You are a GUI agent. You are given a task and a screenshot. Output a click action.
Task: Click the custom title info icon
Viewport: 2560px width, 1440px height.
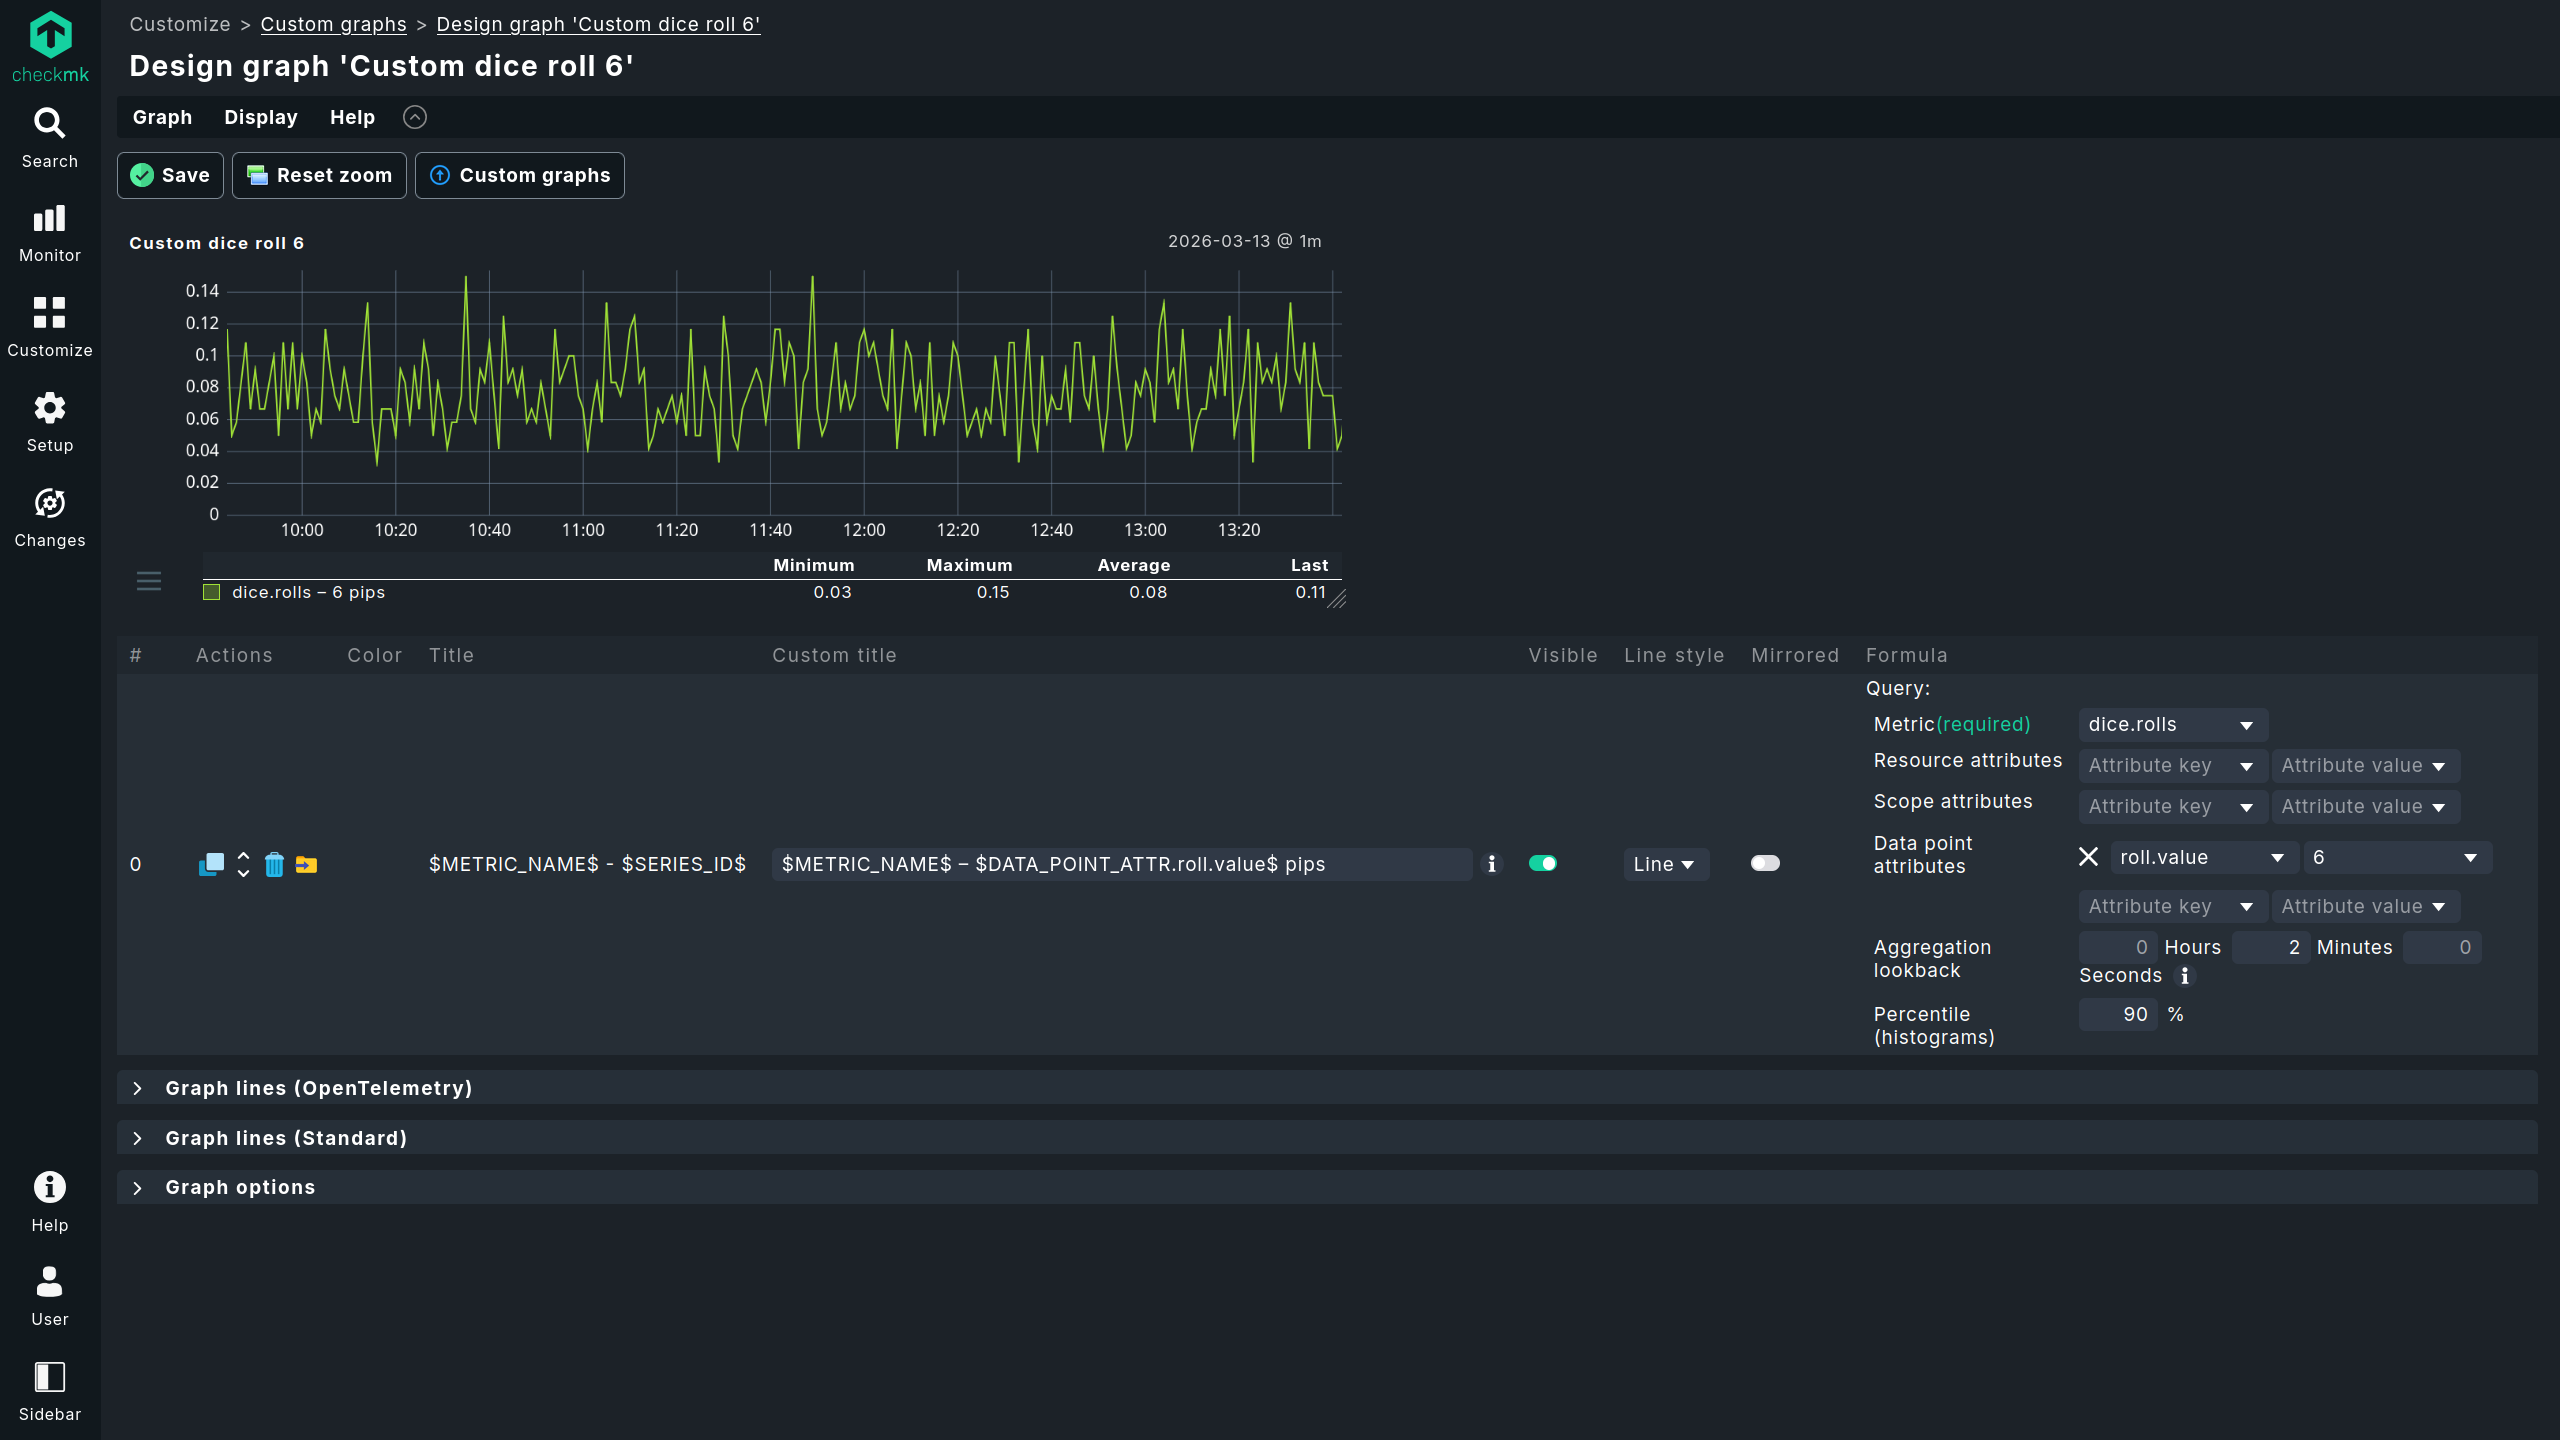[x=1492, y=864]
